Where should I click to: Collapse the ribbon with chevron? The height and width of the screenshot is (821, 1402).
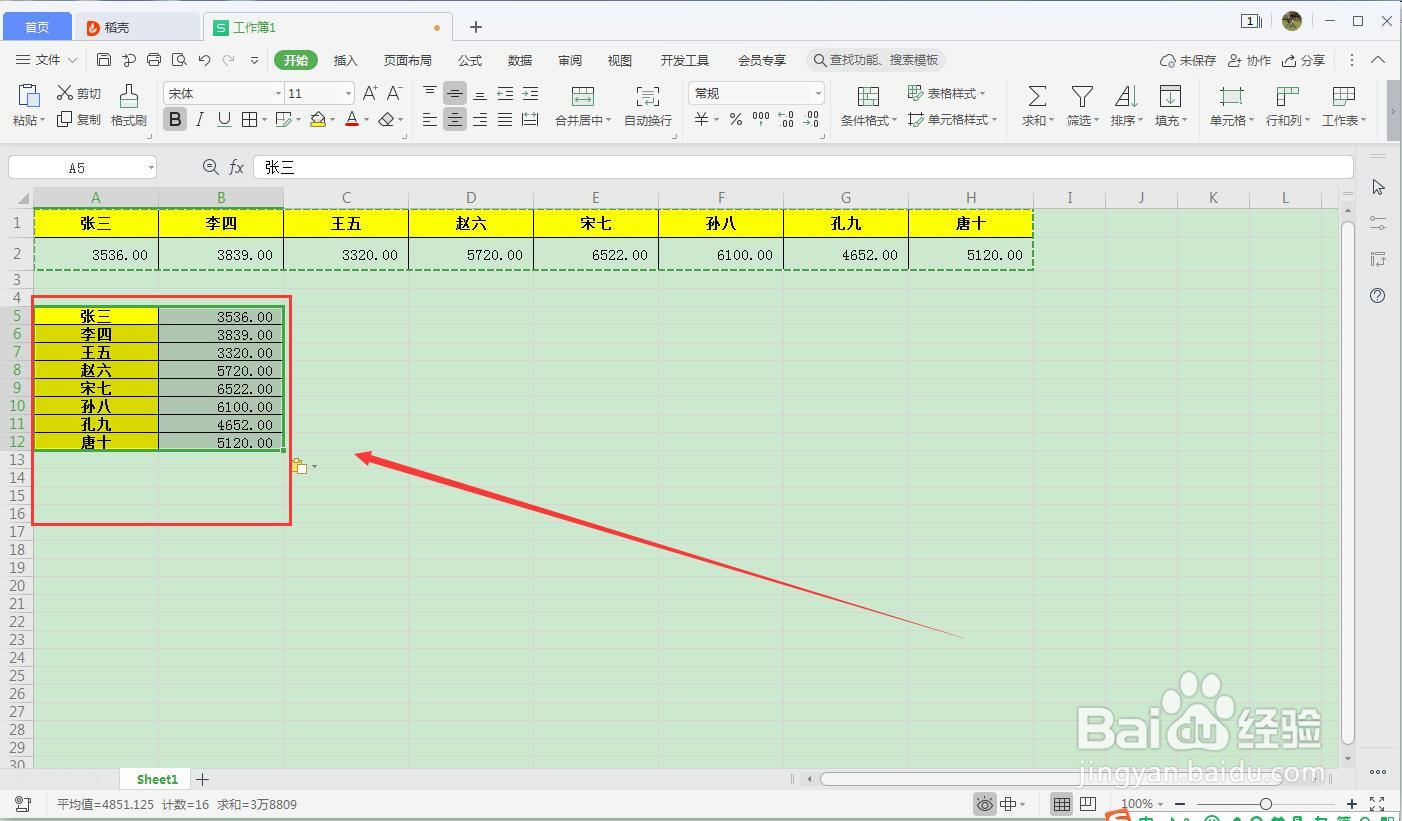(x=1379, y=60)
